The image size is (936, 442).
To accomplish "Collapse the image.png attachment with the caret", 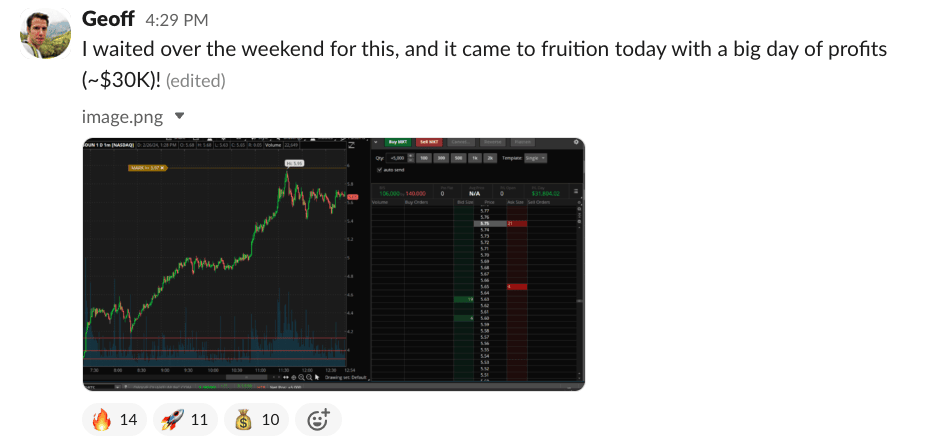I will 180,116.
